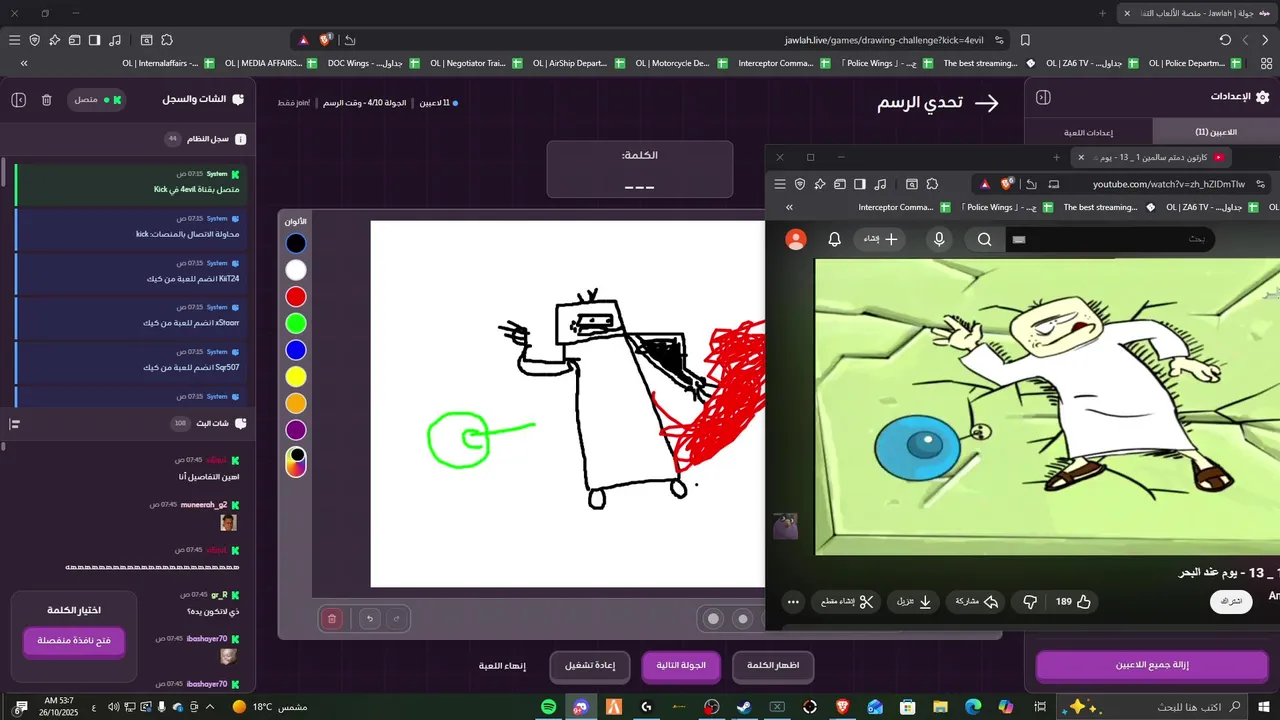This screenshot has height=720, width=1280.
Task: Open Interceptor Comma... bookmark in YouTube window
Action: tap(904, 207)
